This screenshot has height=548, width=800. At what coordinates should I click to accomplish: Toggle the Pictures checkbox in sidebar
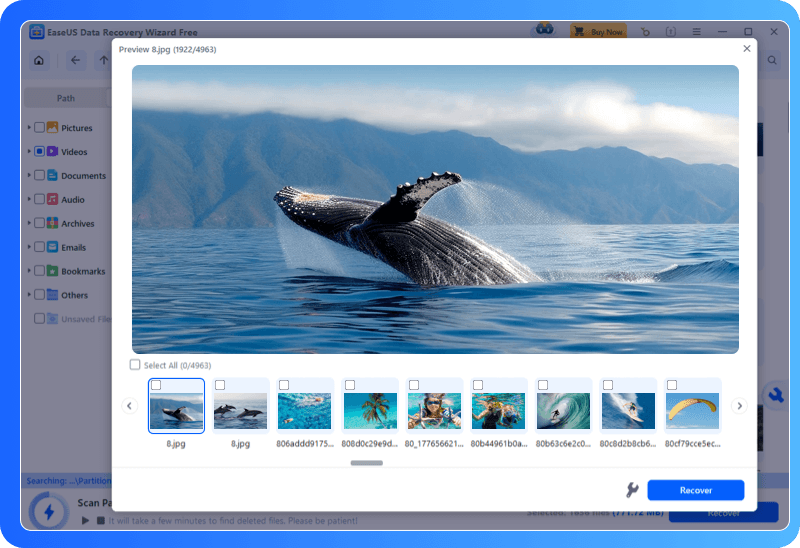tap(39, 128)
